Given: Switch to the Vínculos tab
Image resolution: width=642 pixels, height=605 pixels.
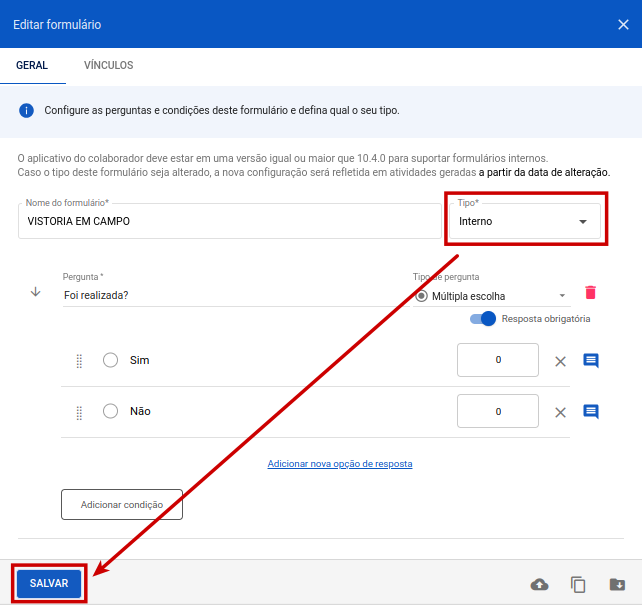Looking at the screenshot, I should 109,66.
